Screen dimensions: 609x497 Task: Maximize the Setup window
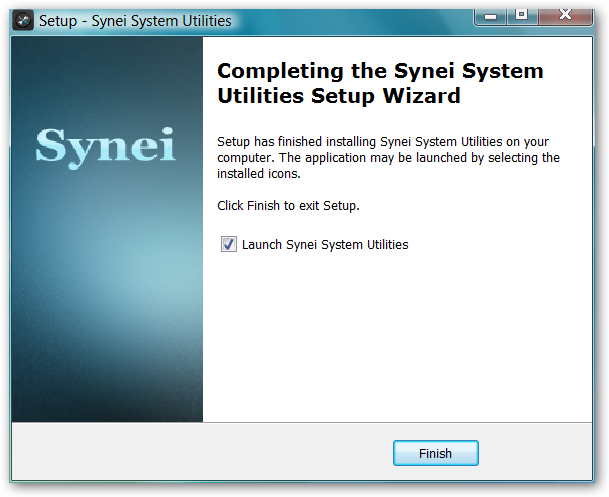coord(522,16)
